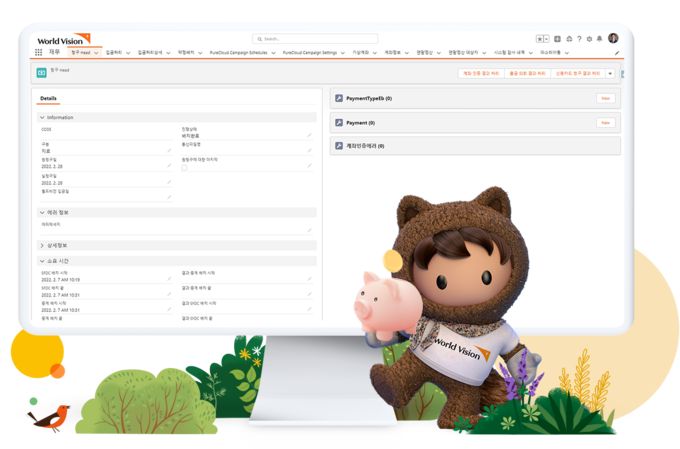Open the PaymentTypeEb (0) related list link

coord(369,98)
